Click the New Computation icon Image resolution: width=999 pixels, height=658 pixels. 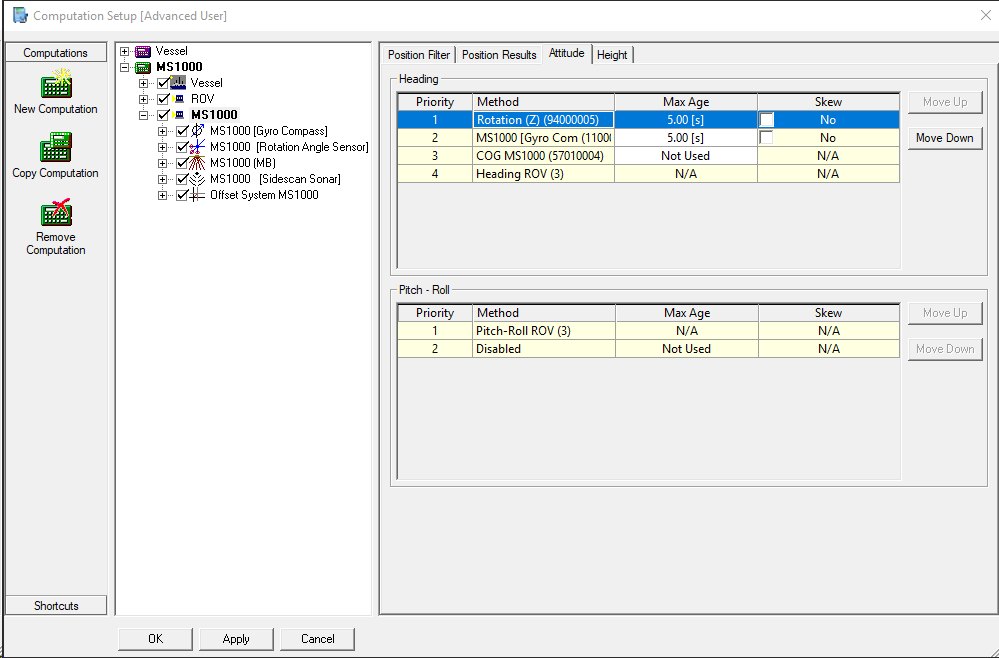(x=56, y=84)
